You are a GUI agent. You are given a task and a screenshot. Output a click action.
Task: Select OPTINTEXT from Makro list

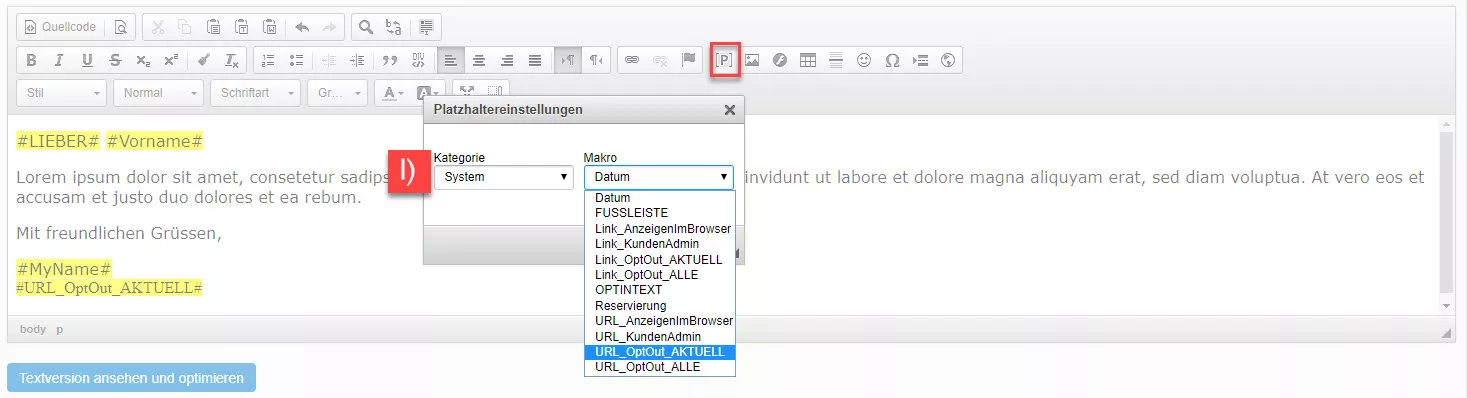point(660,290)
